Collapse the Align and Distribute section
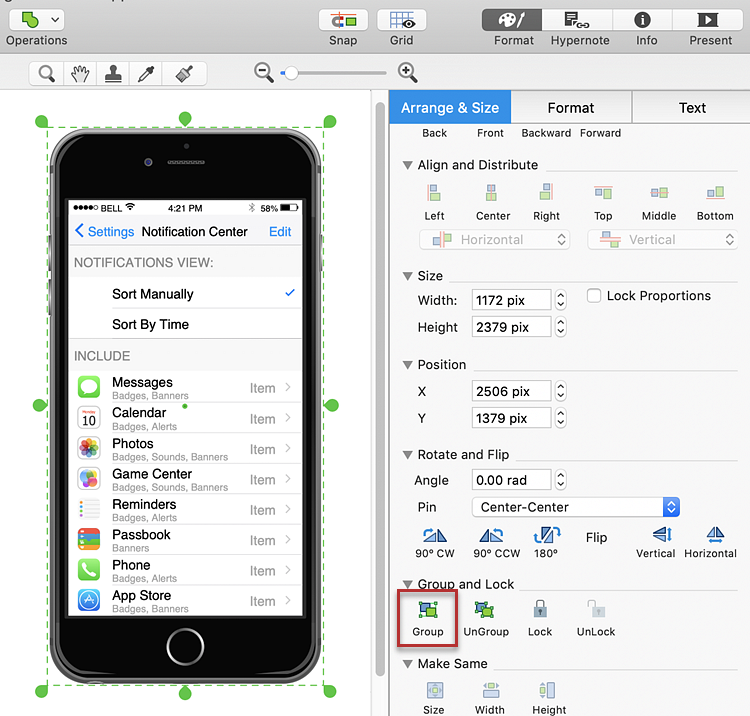Image resolution: width=750 pixels, height=716 pixels. point(408,165)
